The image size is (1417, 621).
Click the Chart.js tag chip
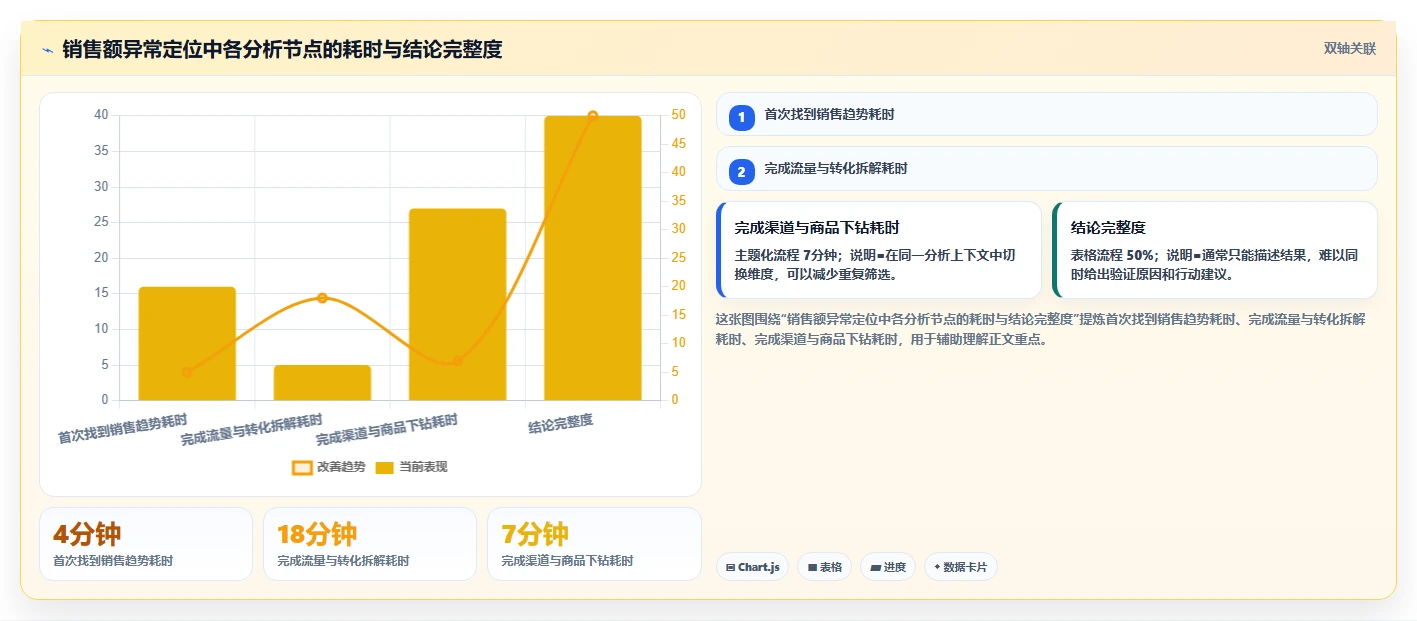(752, 567)
